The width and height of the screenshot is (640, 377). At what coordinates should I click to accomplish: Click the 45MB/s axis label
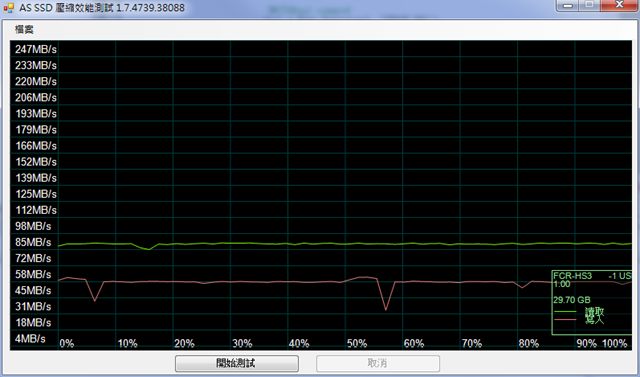[x=33, y=291]
